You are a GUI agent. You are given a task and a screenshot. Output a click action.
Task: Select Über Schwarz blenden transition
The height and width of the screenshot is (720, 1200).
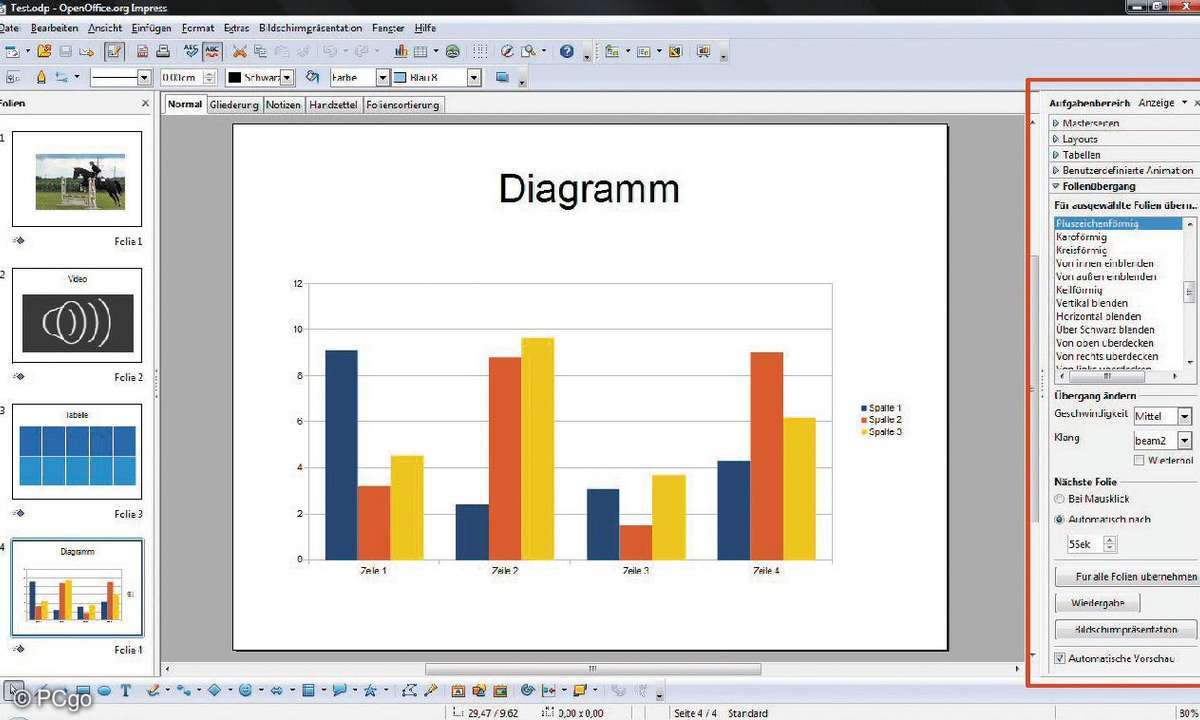coord(1105,329)
